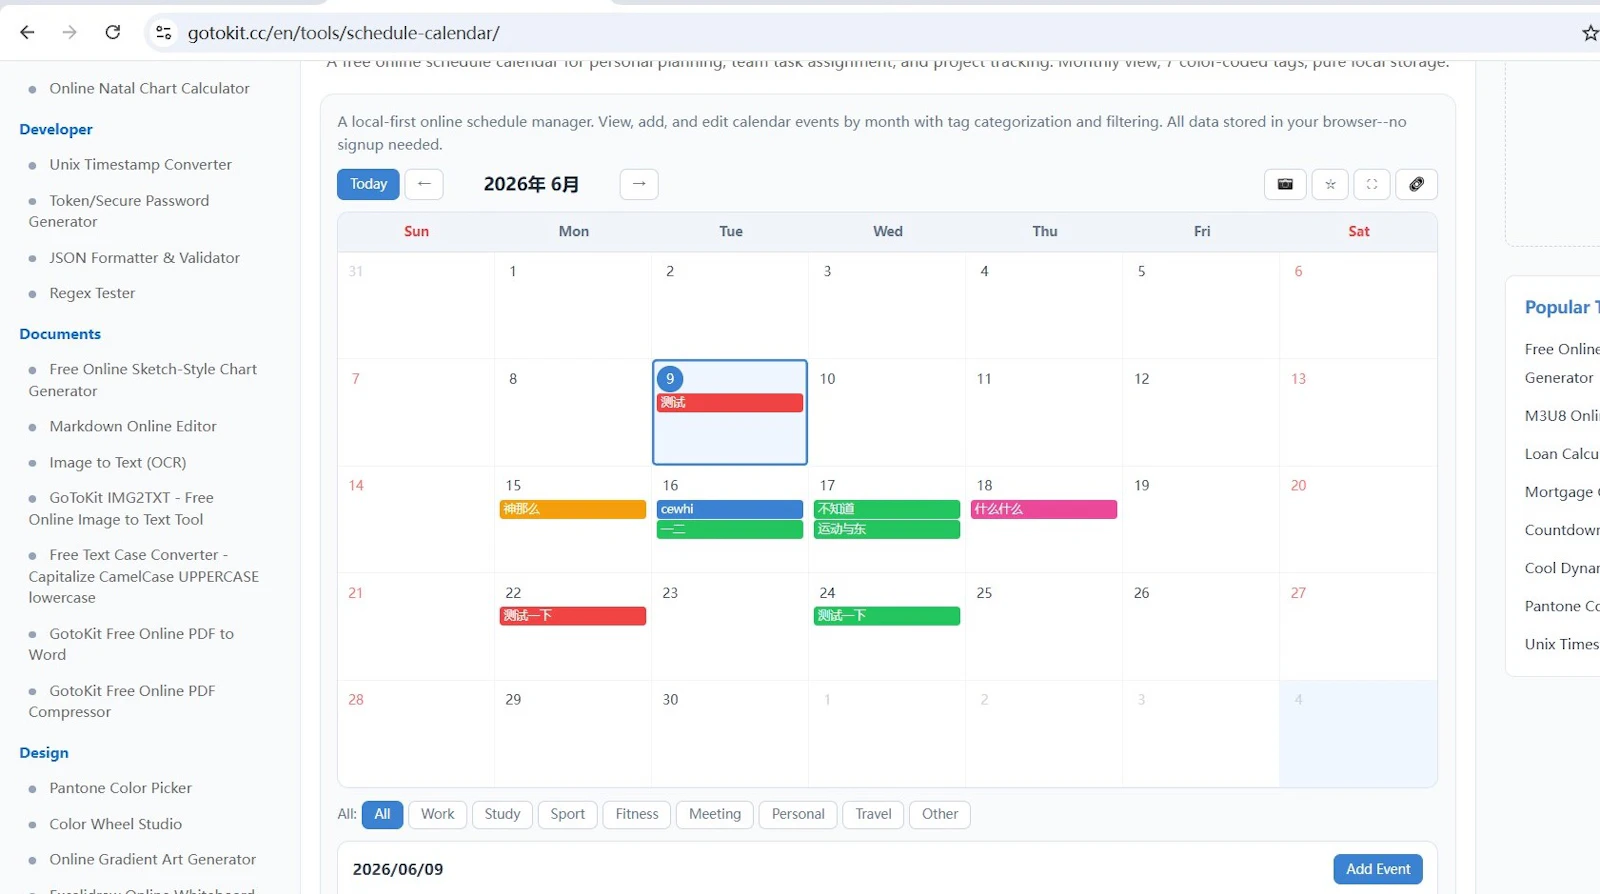Open the red event on June 22

(573, 616)
